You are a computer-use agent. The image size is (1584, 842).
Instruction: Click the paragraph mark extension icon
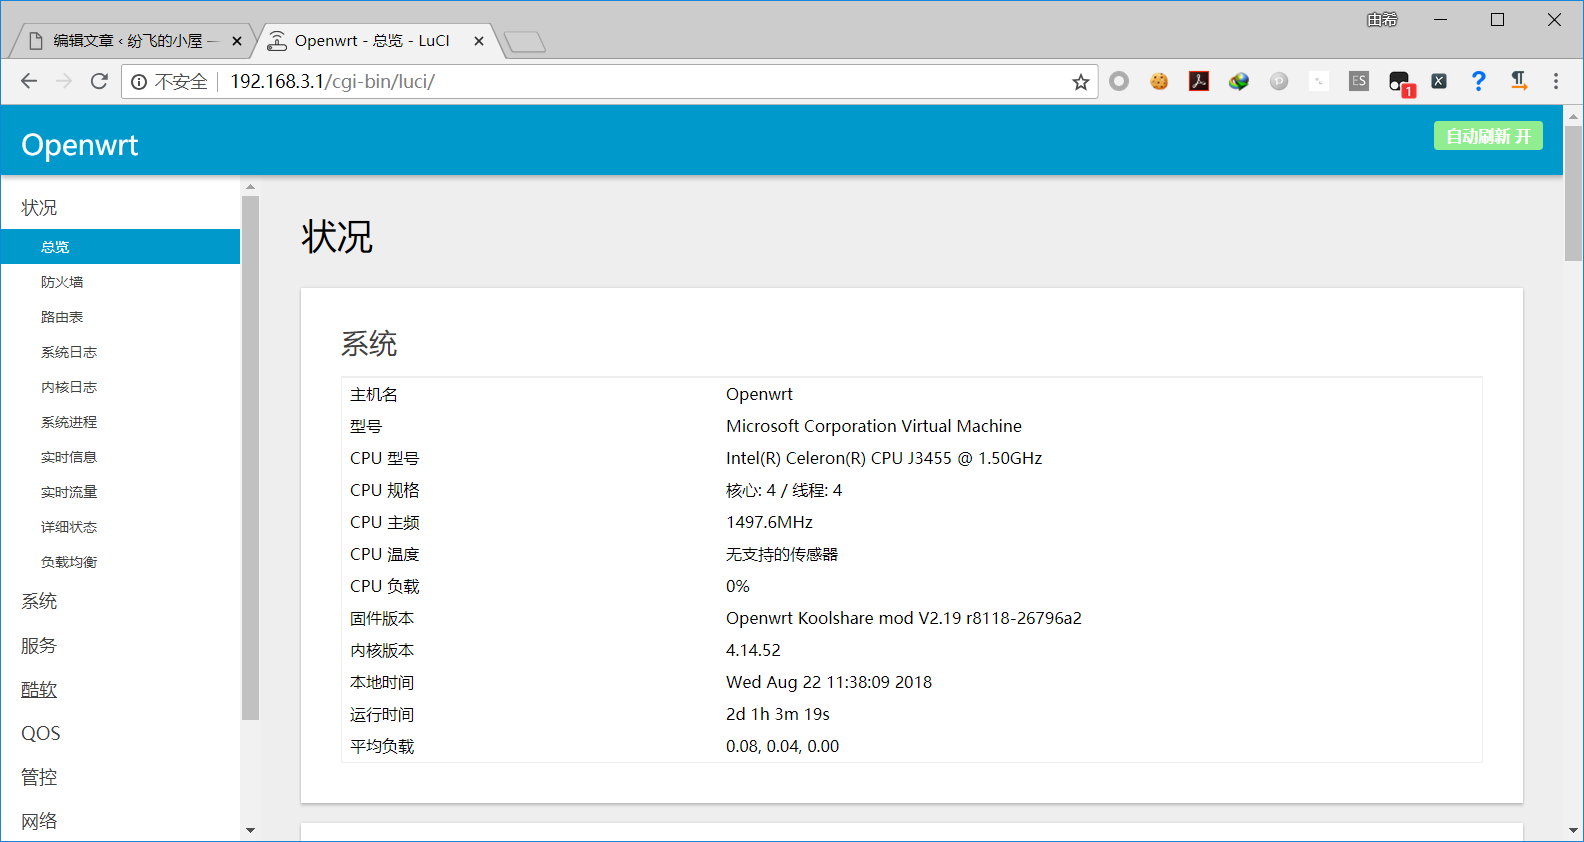pos(1519,81)
